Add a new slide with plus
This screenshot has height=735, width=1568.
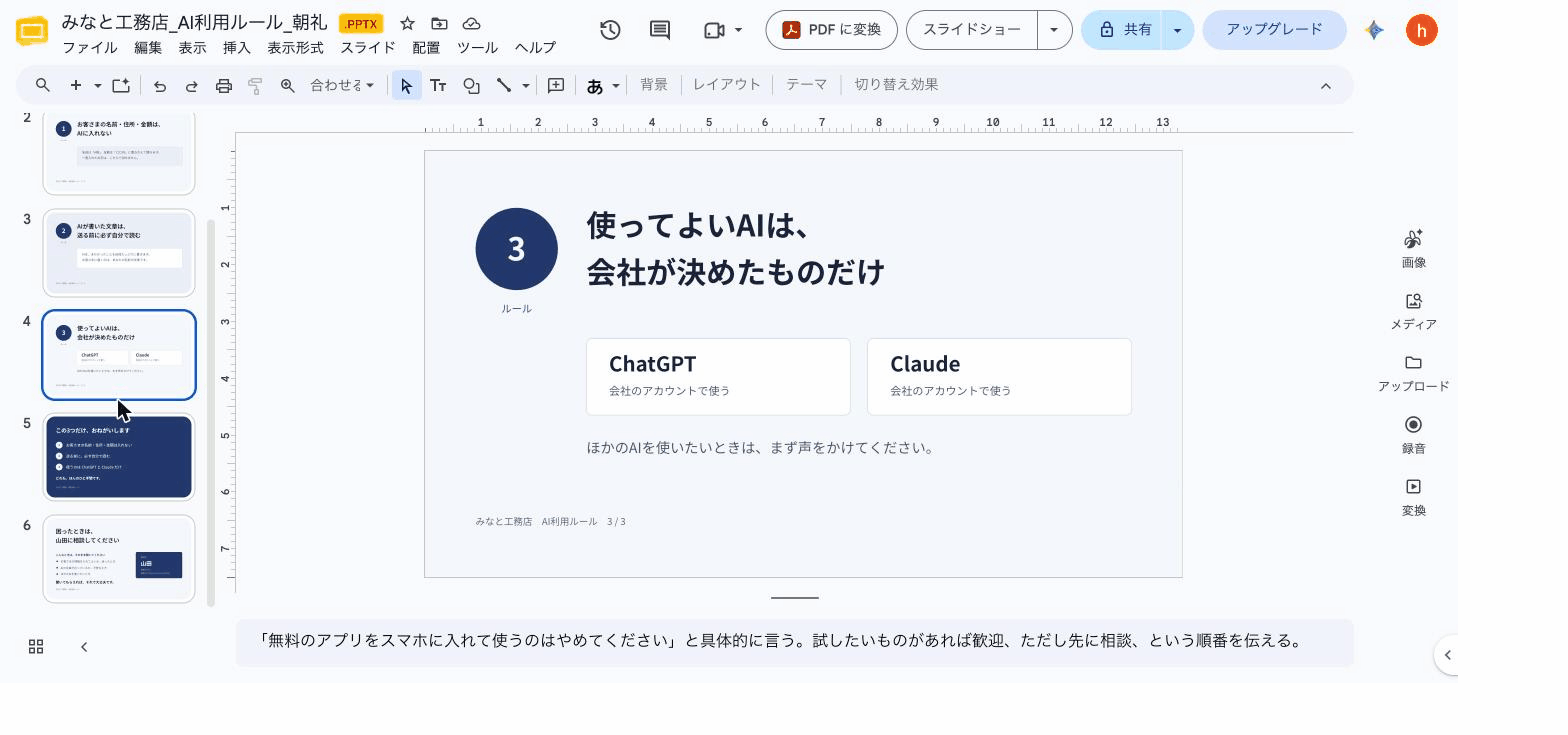[x=75, y=85]
